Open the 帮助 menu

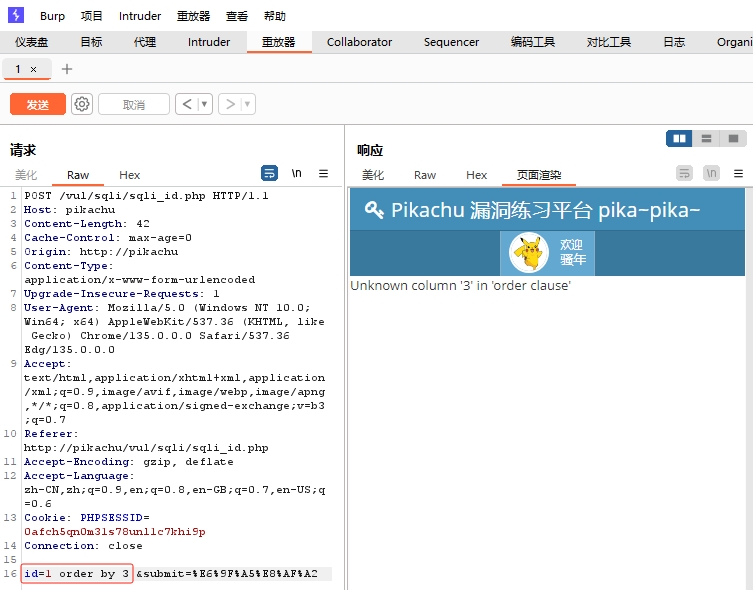(275, 16)
